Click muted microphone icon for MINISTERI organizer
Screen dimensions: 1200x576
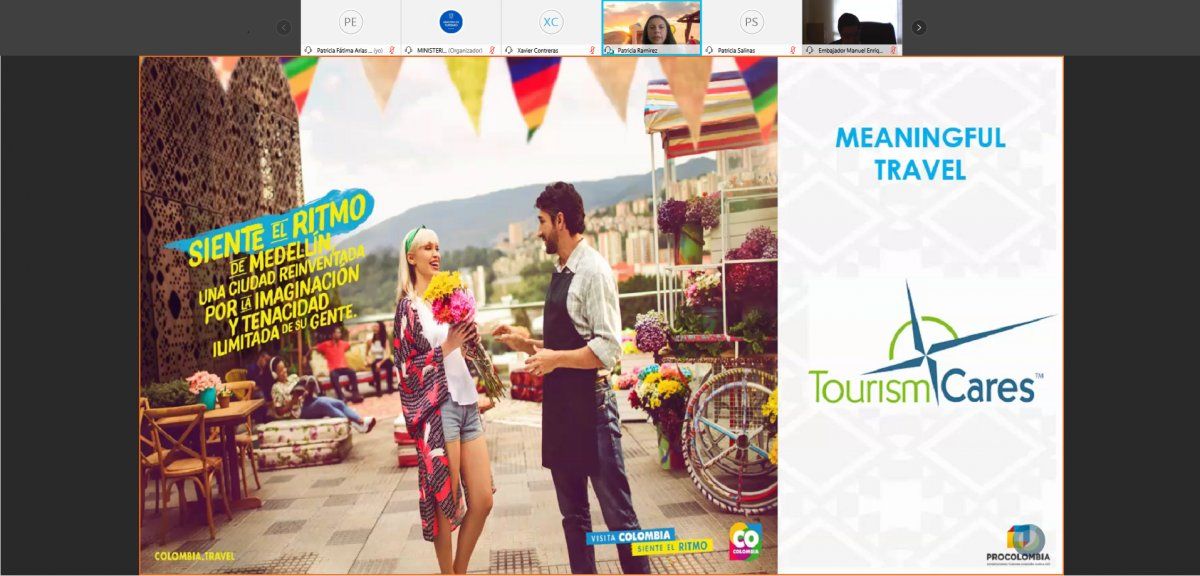[492, 50]
